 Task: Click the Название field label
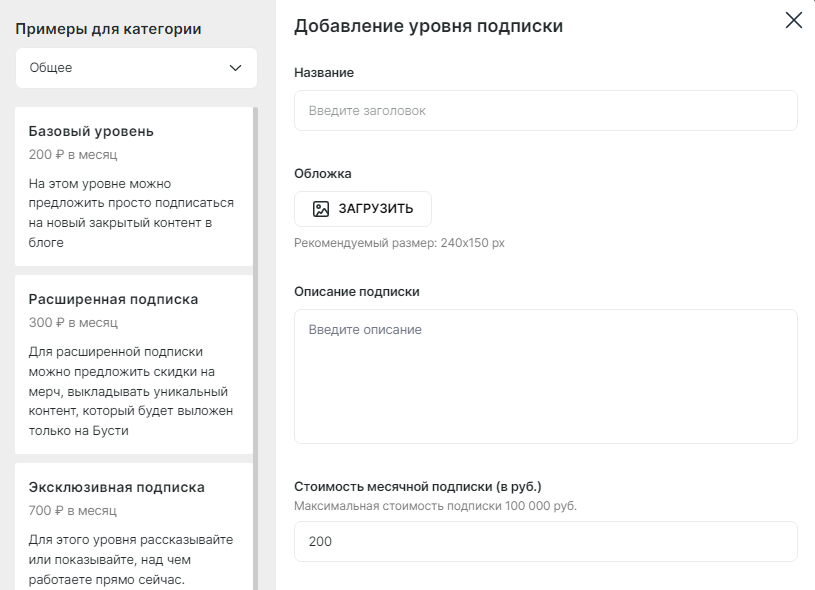pyautogui.click(x=324, y=73)
